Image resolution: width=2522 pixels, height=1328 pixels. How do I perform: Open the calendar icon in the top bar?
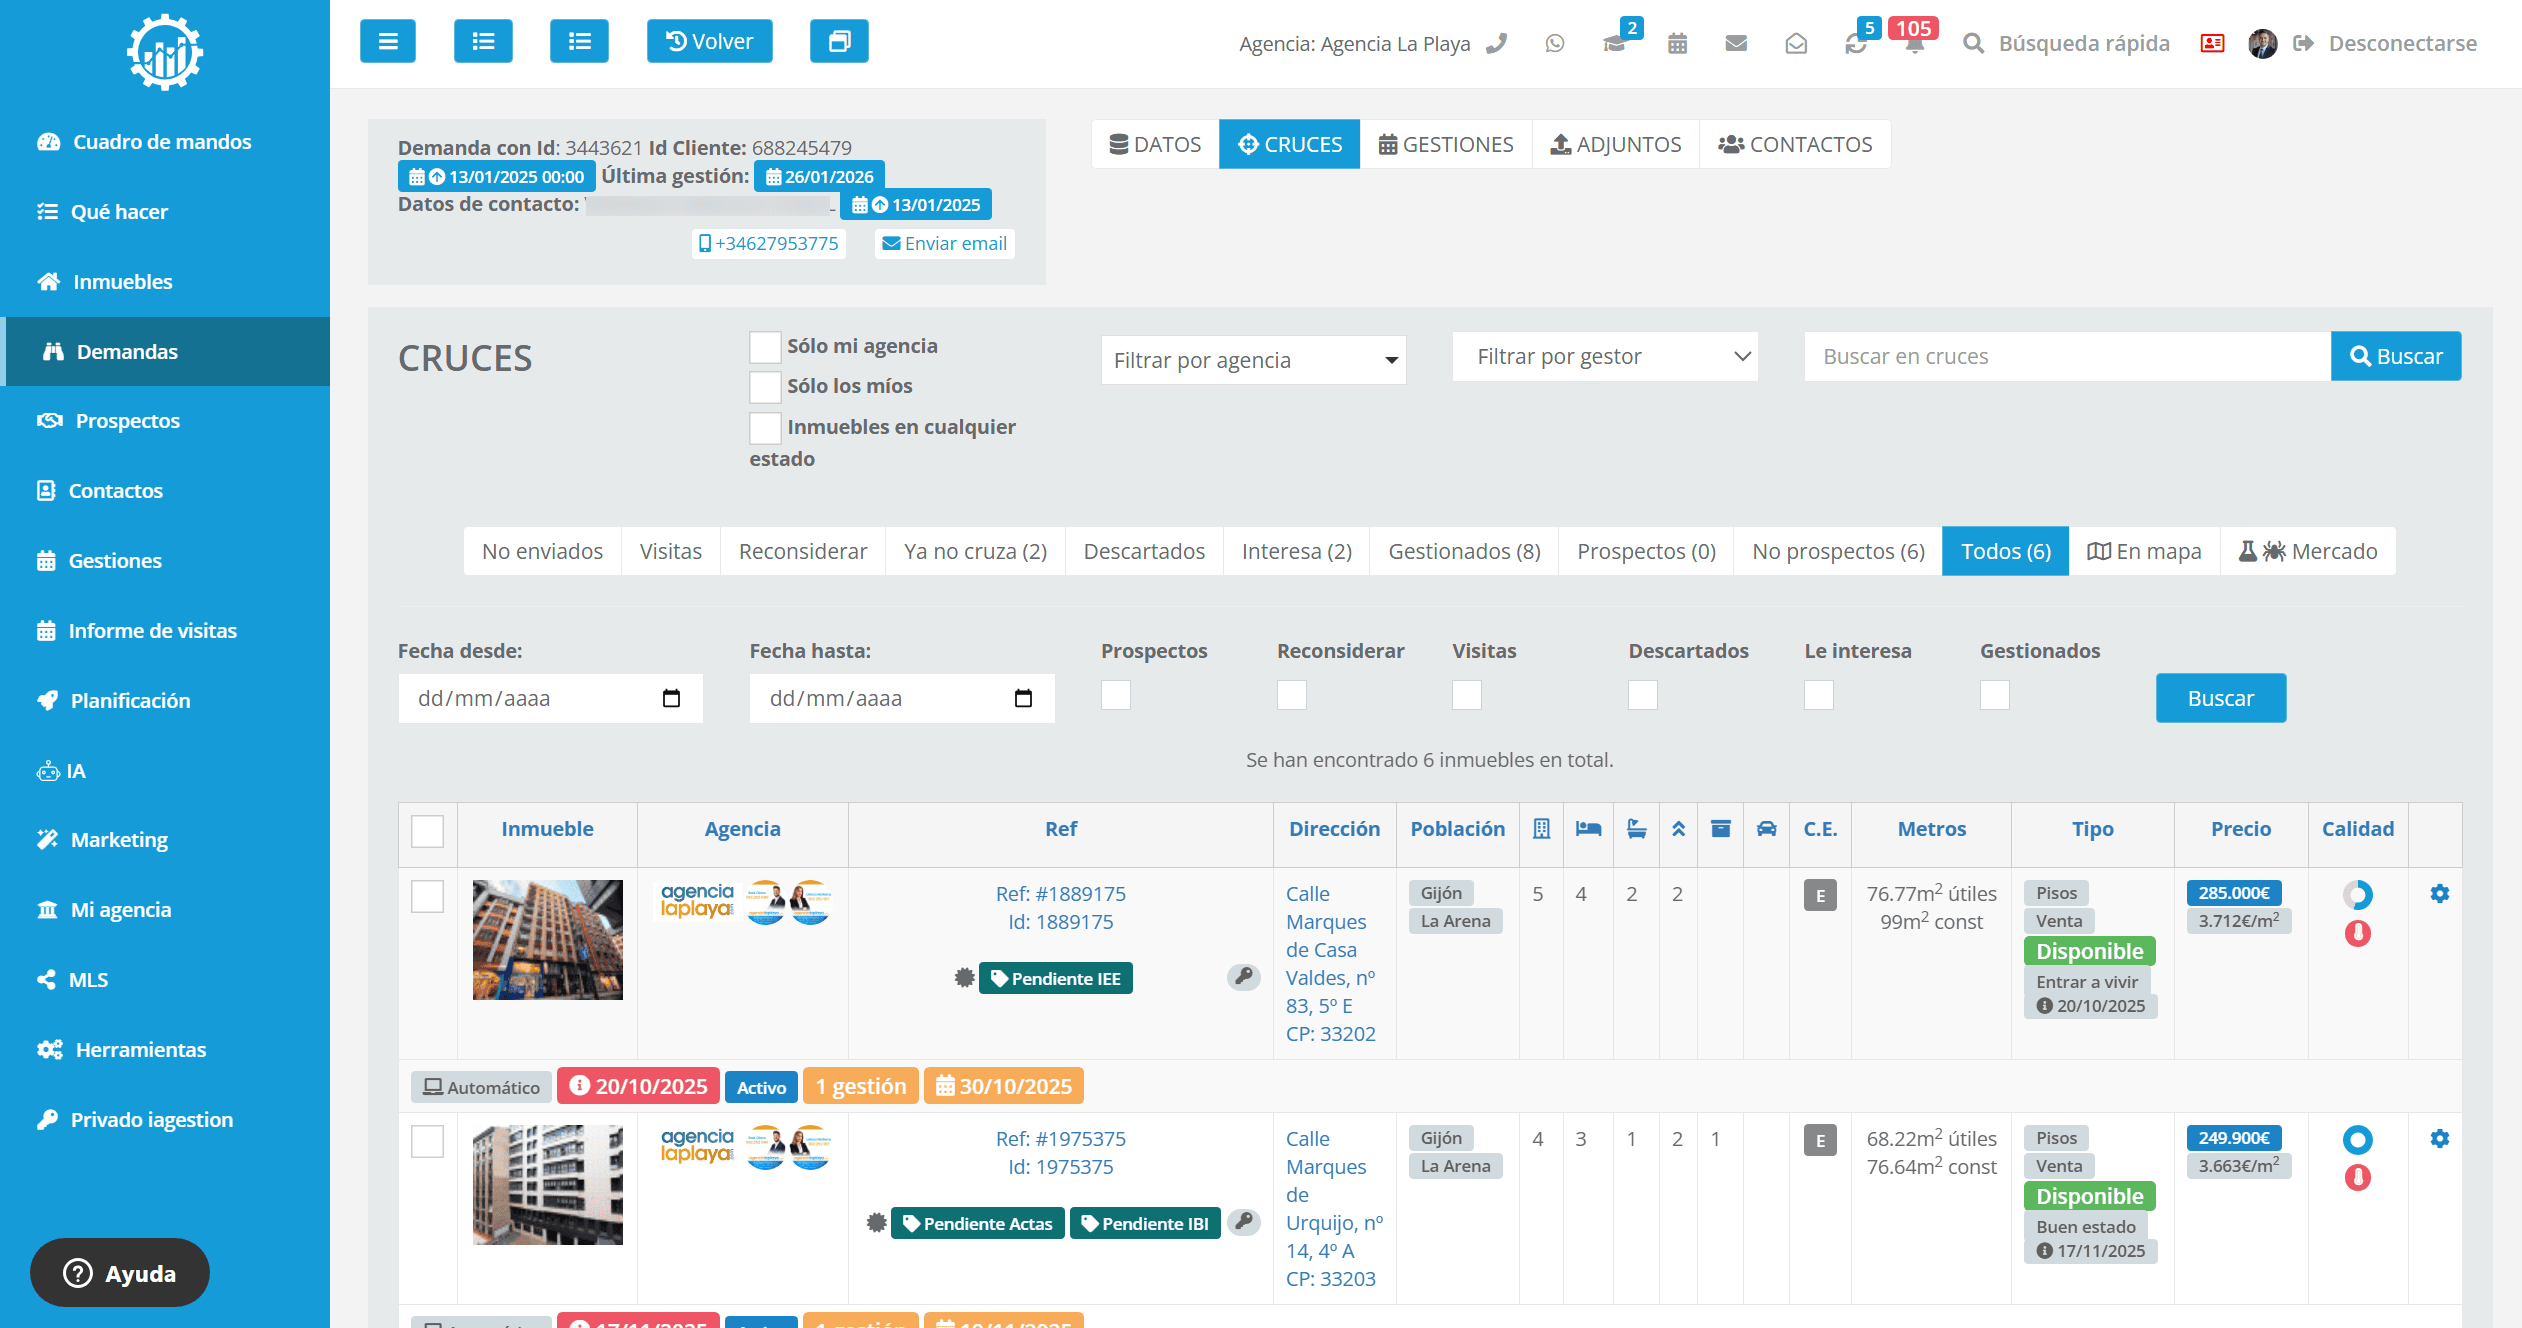point(1677,43)
